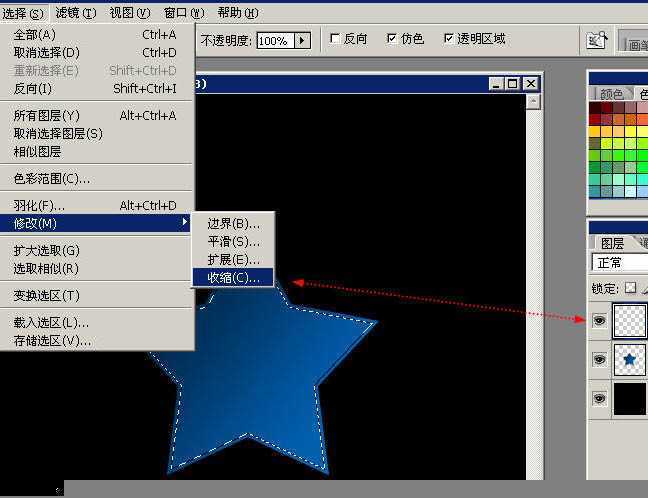648x498 pixels.
Task: Toggle the 反向 checkbox in options bar
Action: click(x=335, y=38)
